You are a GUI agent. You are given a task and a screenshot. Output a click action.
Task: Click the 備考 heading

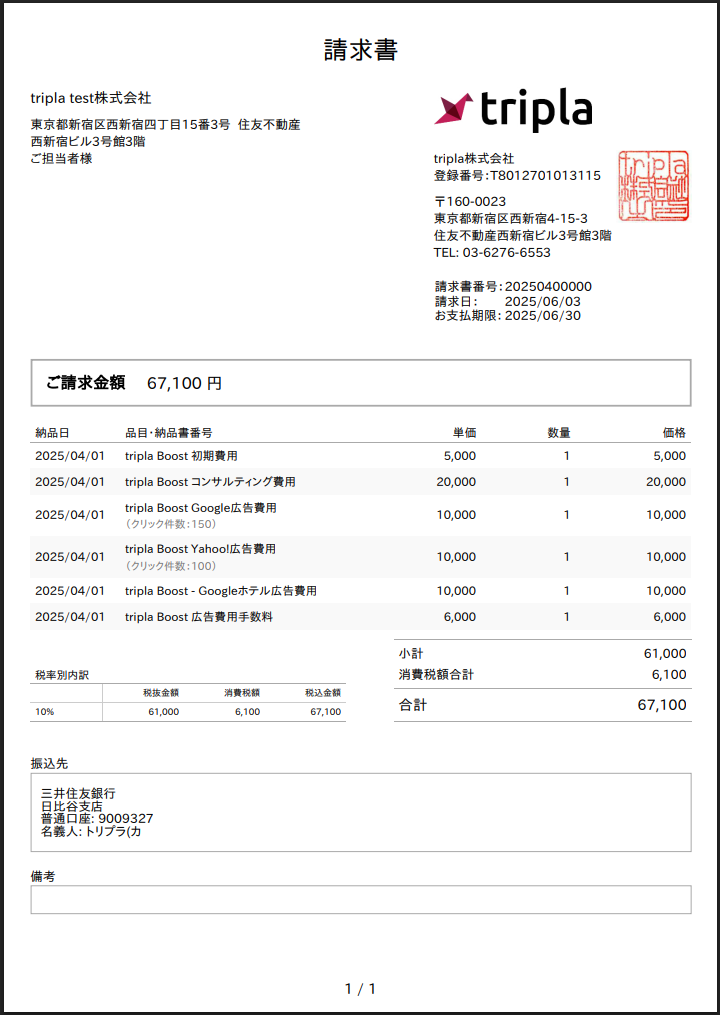(x=43, y=876)
